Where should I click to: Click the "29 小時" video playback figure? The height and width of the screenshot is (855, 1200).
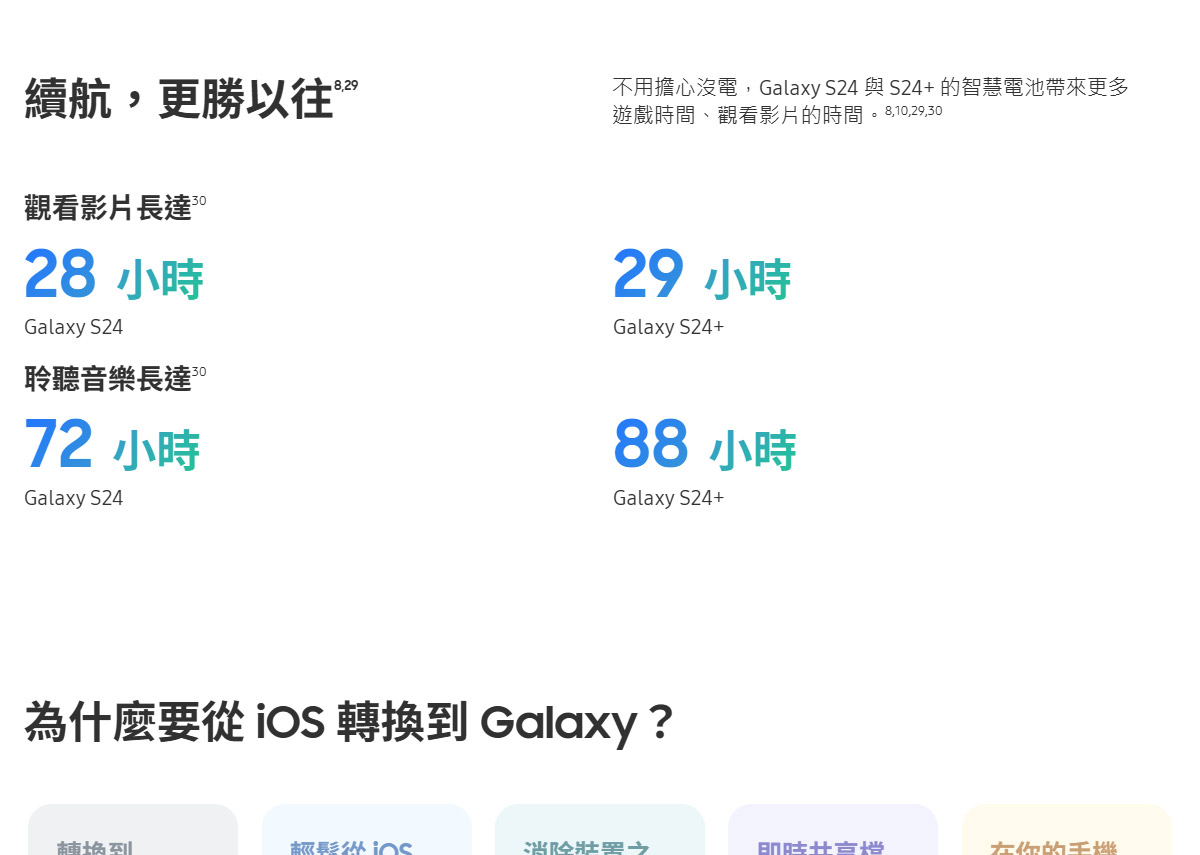pos(701,275)
